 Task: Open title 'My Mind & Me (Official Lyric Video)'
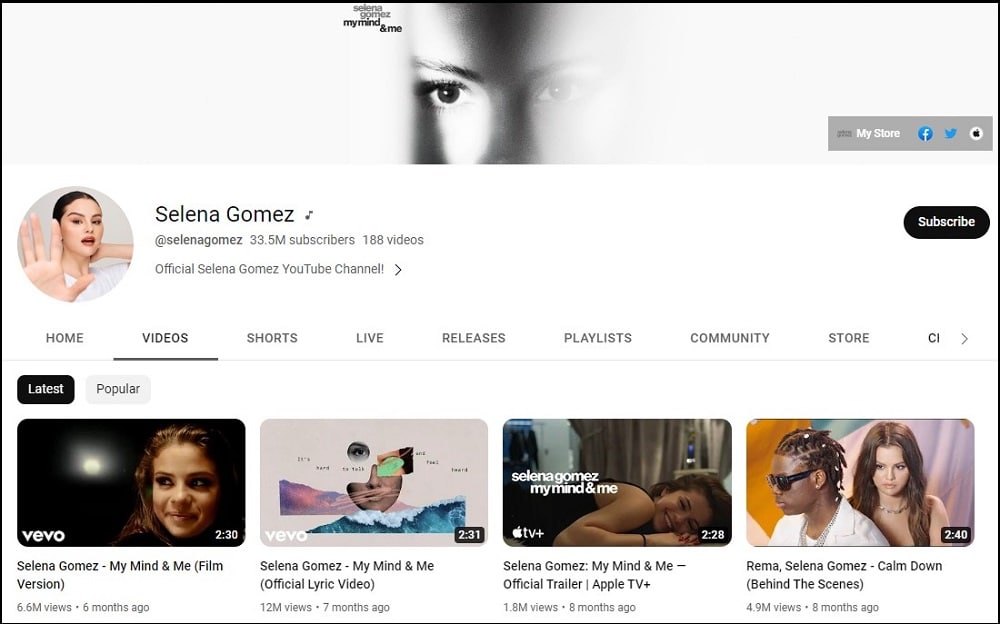click(347, 575)
